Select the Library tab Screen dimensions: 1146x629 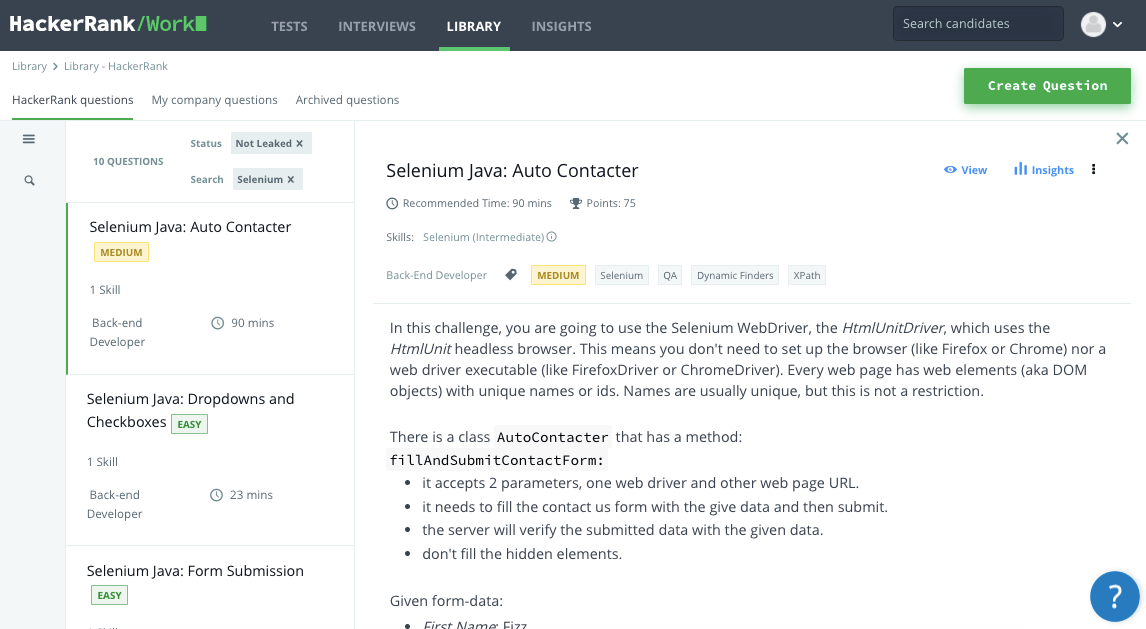pos(474,26)
